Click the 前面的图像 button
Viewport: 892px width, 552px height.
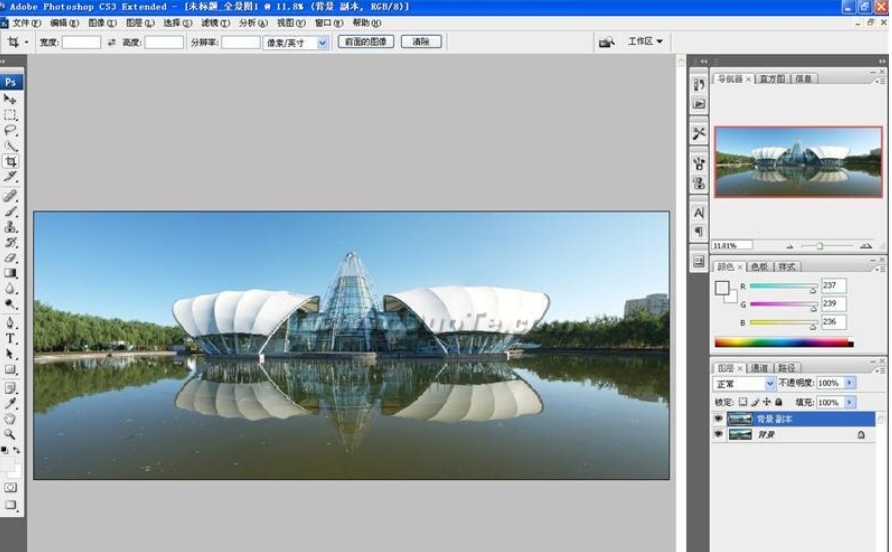coord(365,42)
